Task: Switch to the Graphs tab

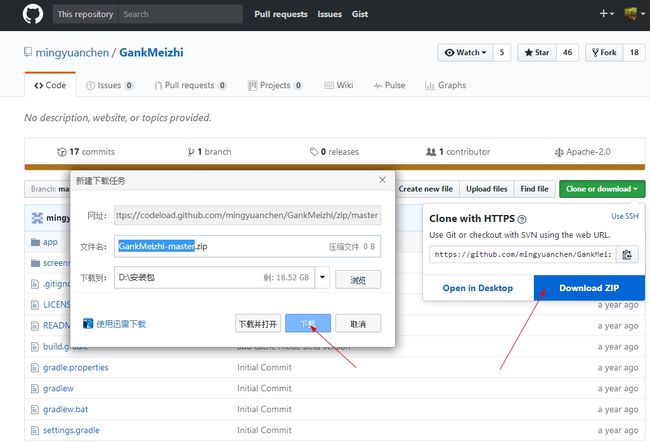Action: click(446, 85)
